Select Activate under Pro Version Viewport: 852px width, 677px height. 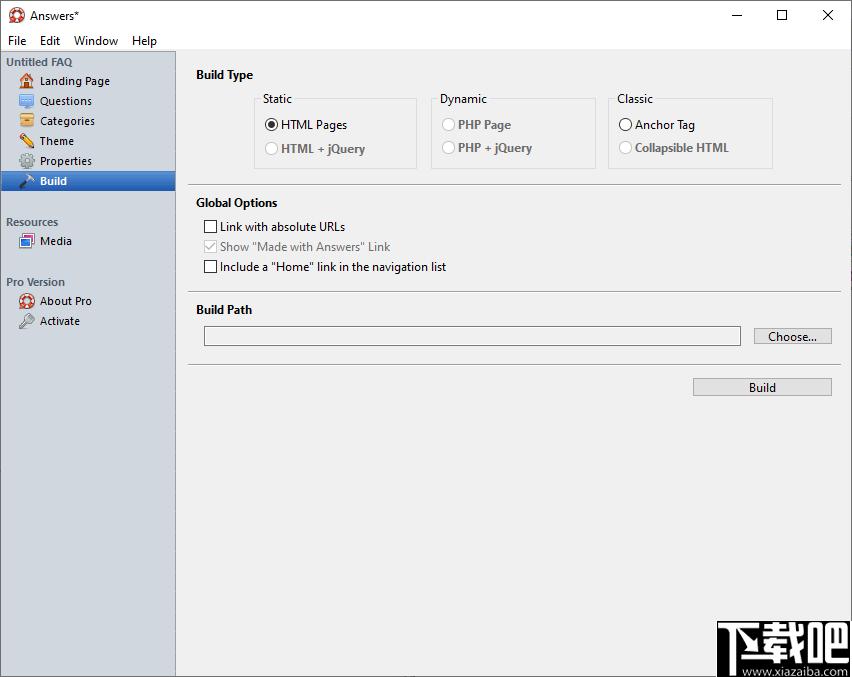click(88, 321)
